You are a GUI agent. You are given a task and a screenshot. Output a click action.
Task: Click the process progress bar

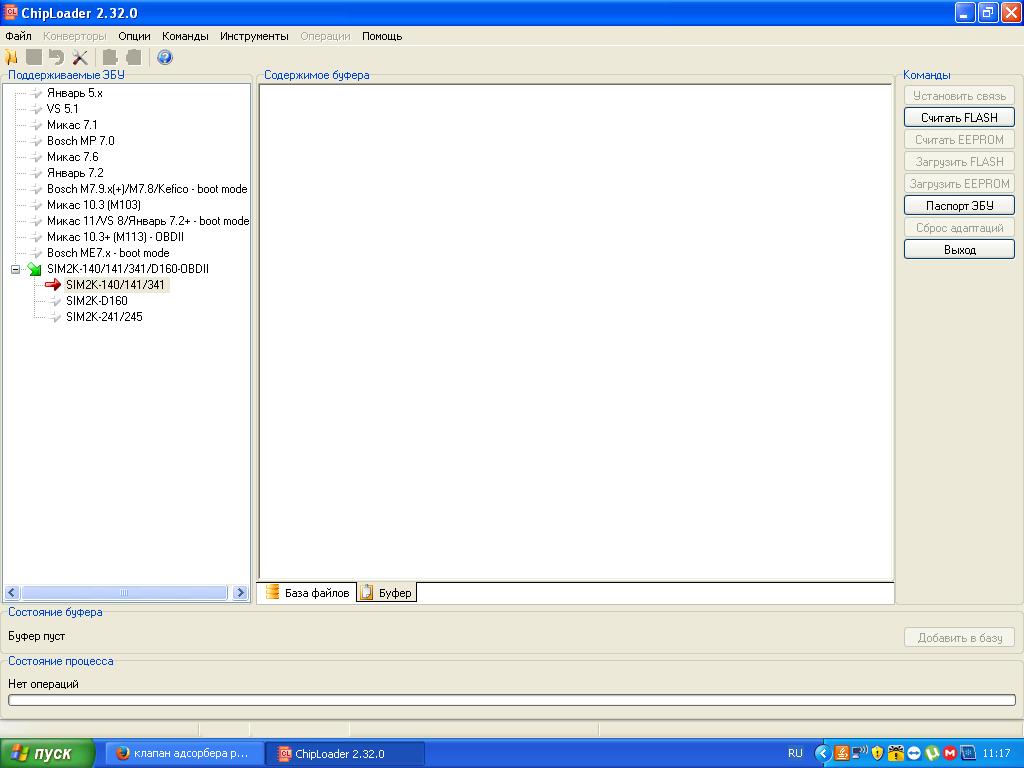pos(512,700)
